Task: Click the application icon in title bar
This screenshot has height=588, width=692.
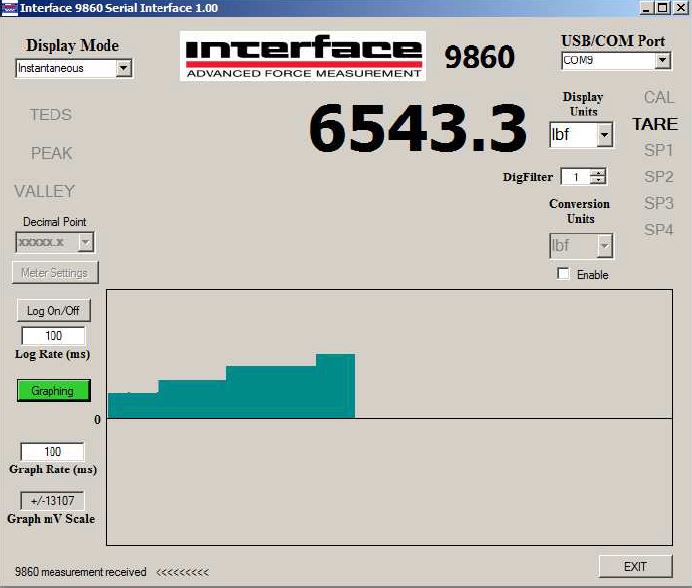Action: [9, 8]
